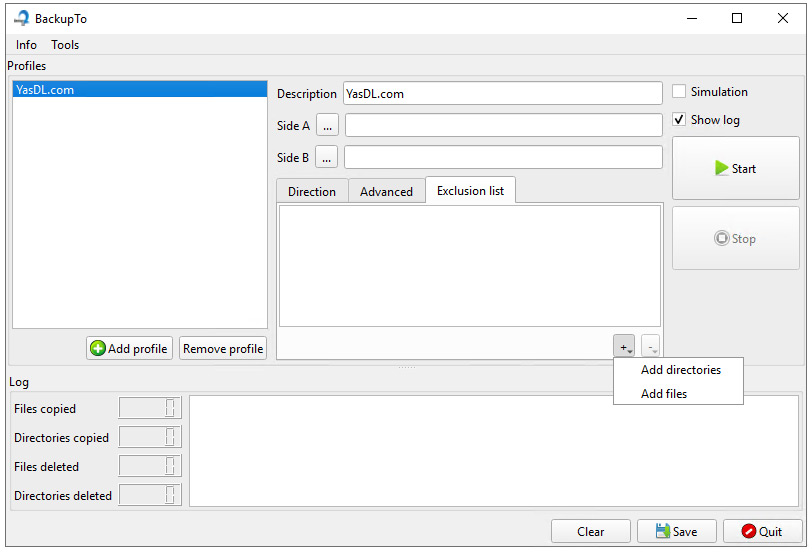Select the Exclusion list tab
812x554 pixels.
coord(470,191)
